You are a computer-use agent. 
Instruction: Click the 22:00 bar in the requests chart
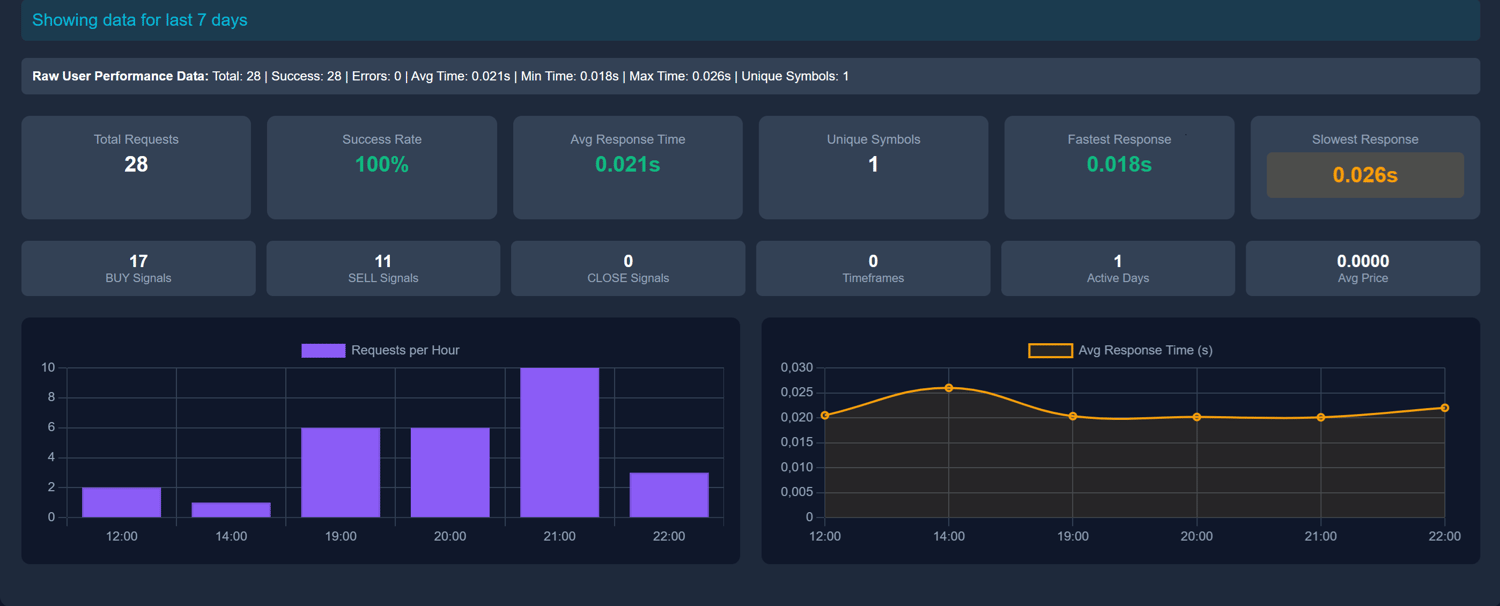(x=669, y=495)
